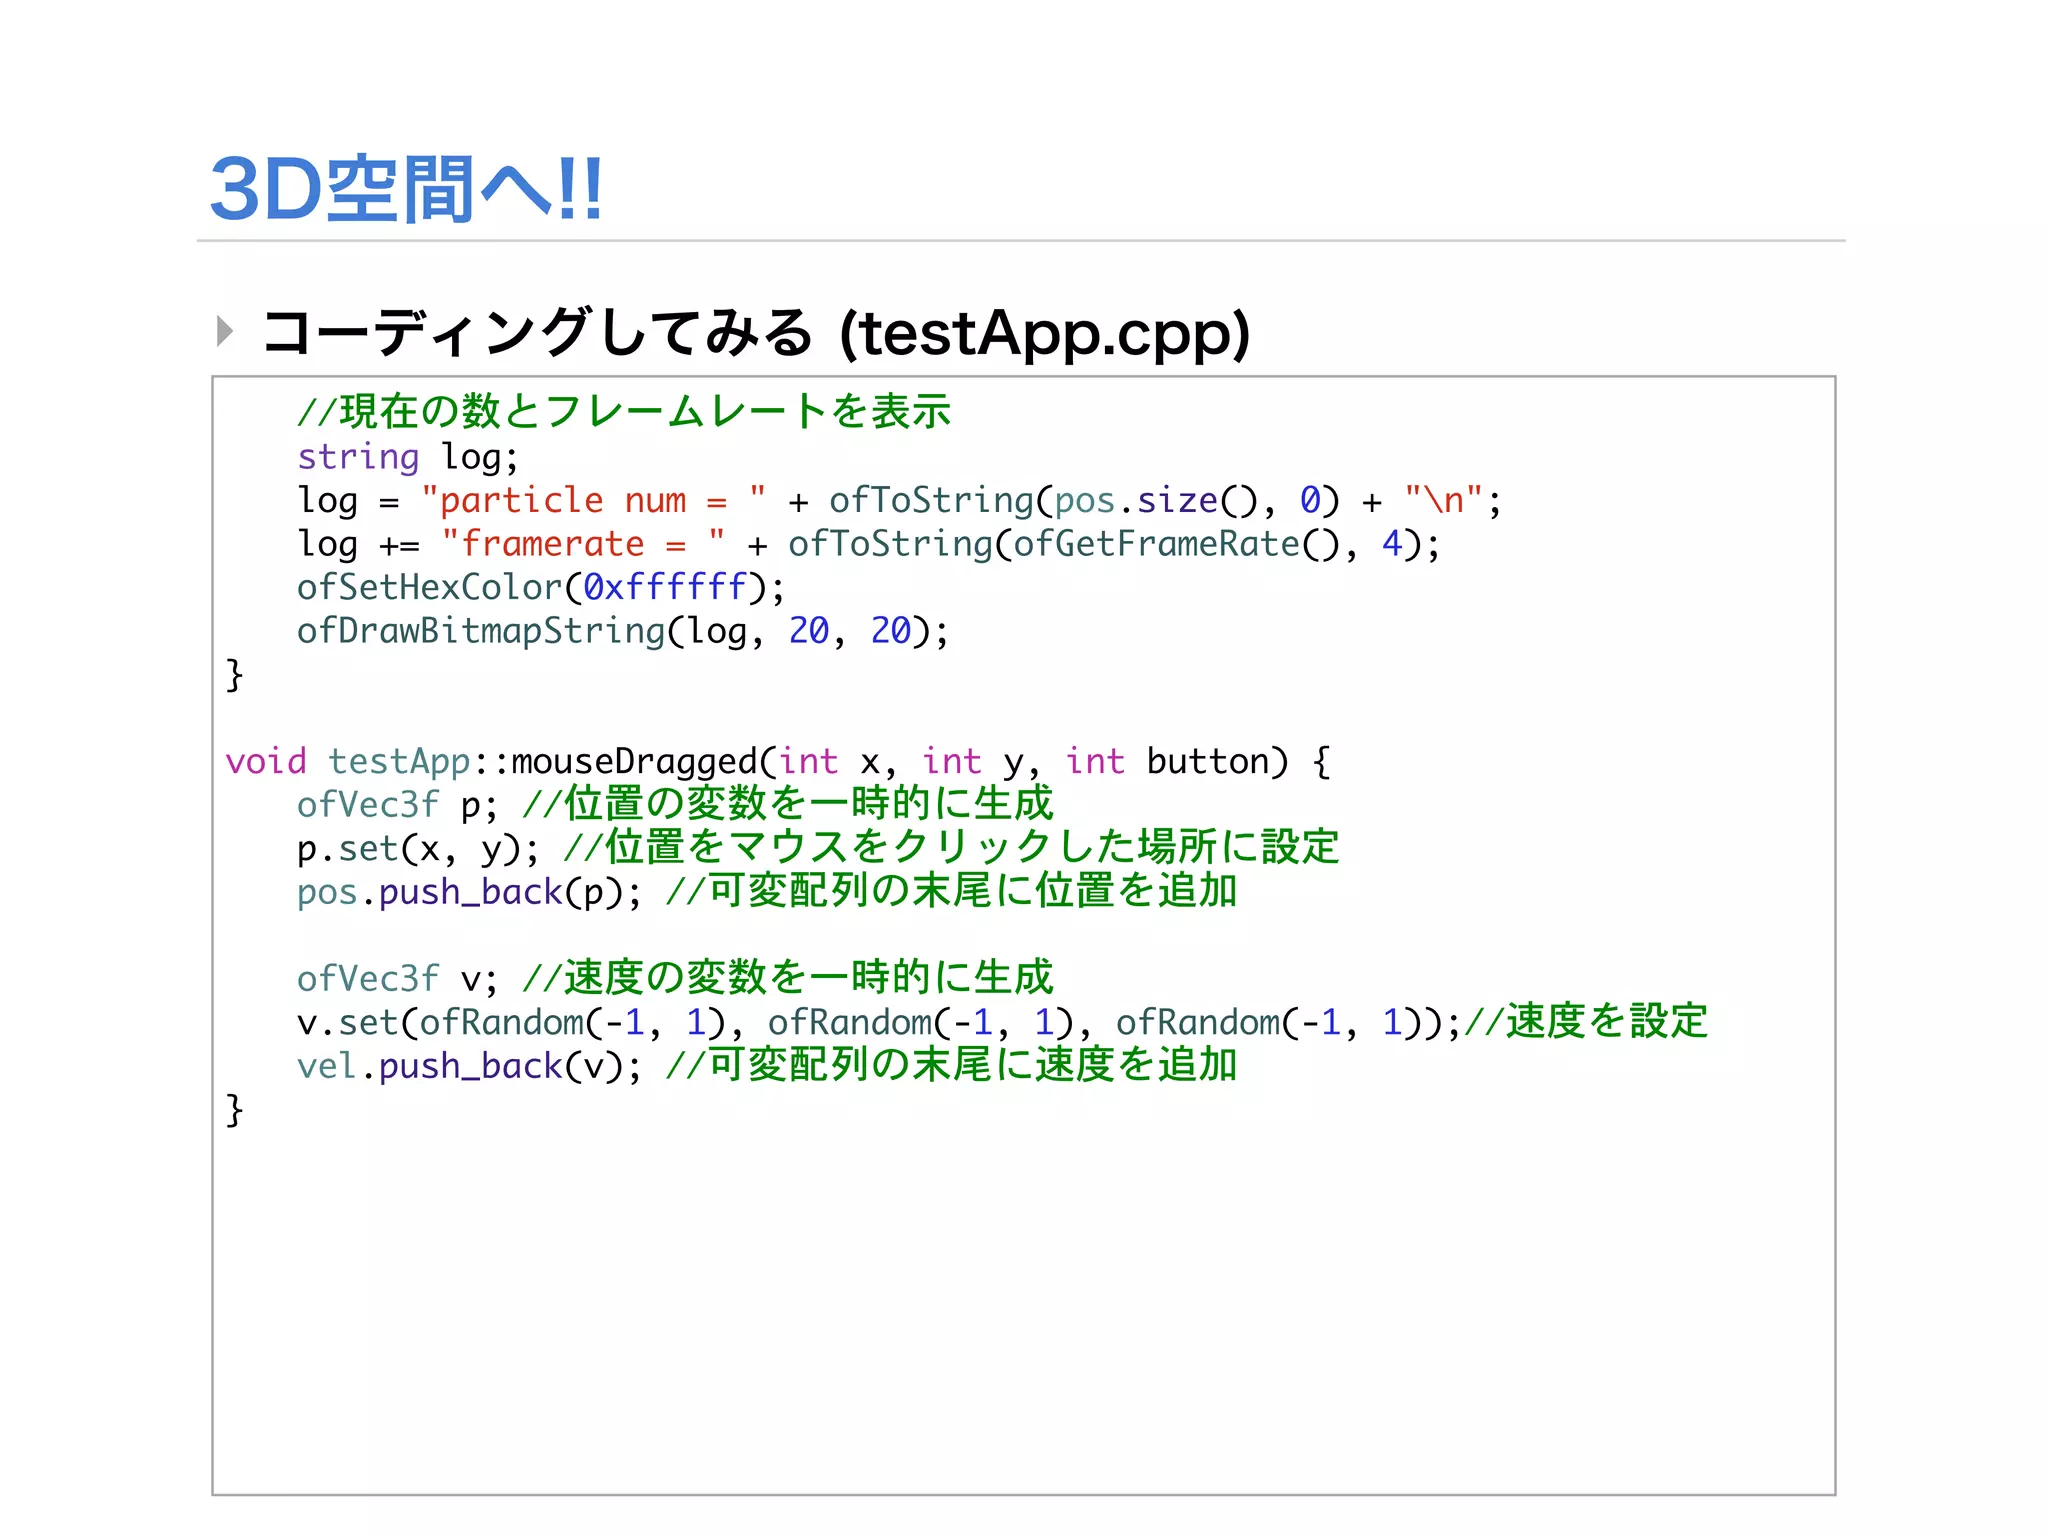Click "ofDrawBitmapString(log, 20, 20);"
The width and height of the screenshot is (2048, 1536).
(x=623, y=632)
